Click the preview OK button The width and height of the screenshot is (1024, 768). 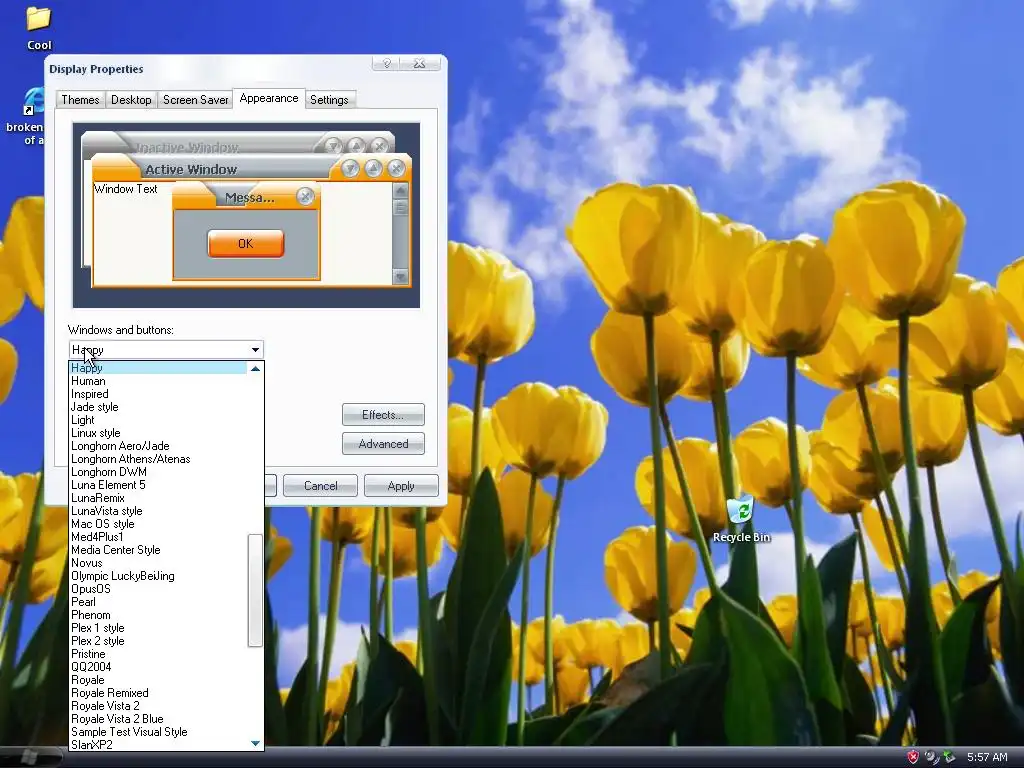point(246,243)
